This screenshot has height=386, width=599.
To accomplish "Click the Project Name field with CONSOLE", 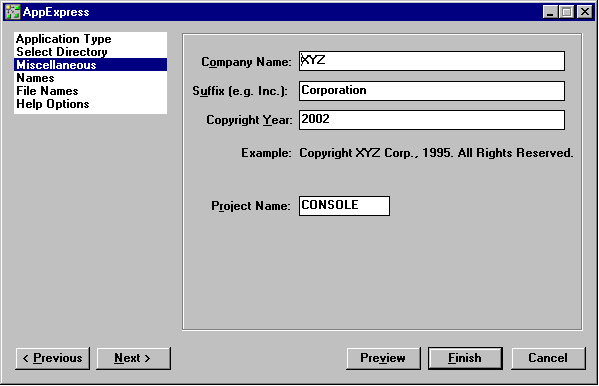I will pyautogui.click(x=344, y=206).
